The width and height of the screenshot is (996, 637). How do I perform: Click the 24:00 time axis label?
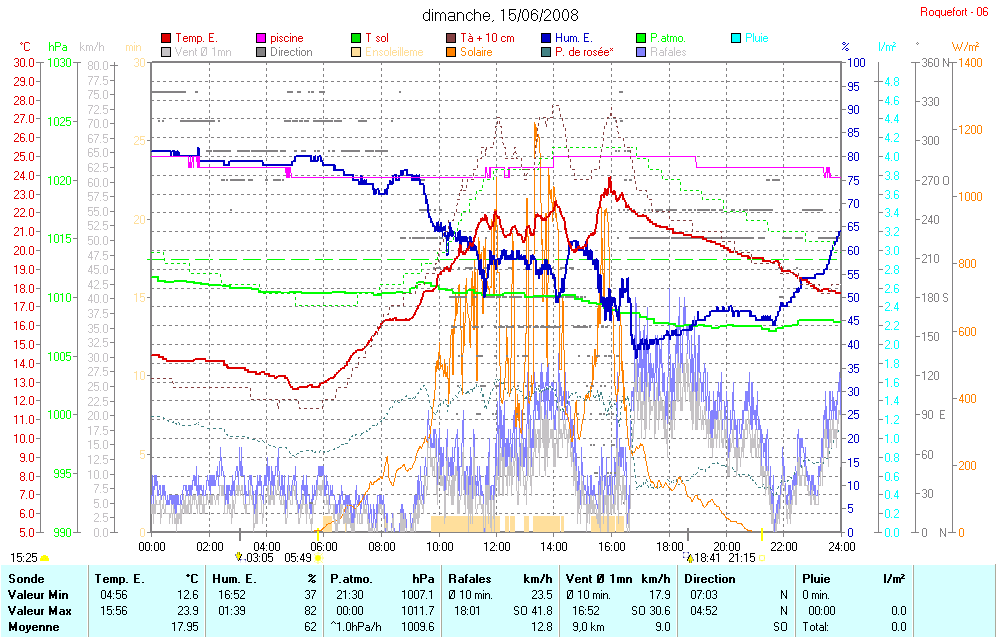842,546
